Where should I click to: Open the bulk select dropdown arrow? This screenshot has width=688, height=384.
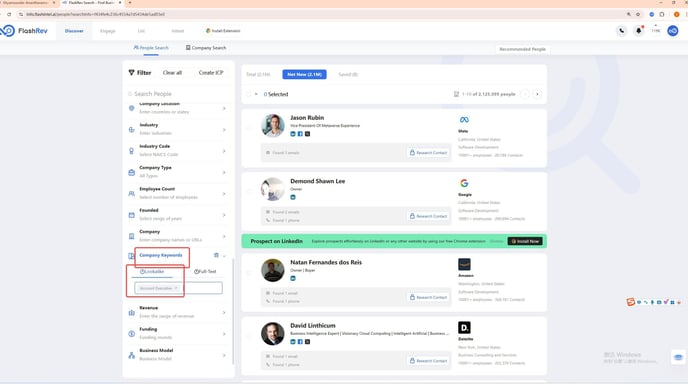point(256,94)
